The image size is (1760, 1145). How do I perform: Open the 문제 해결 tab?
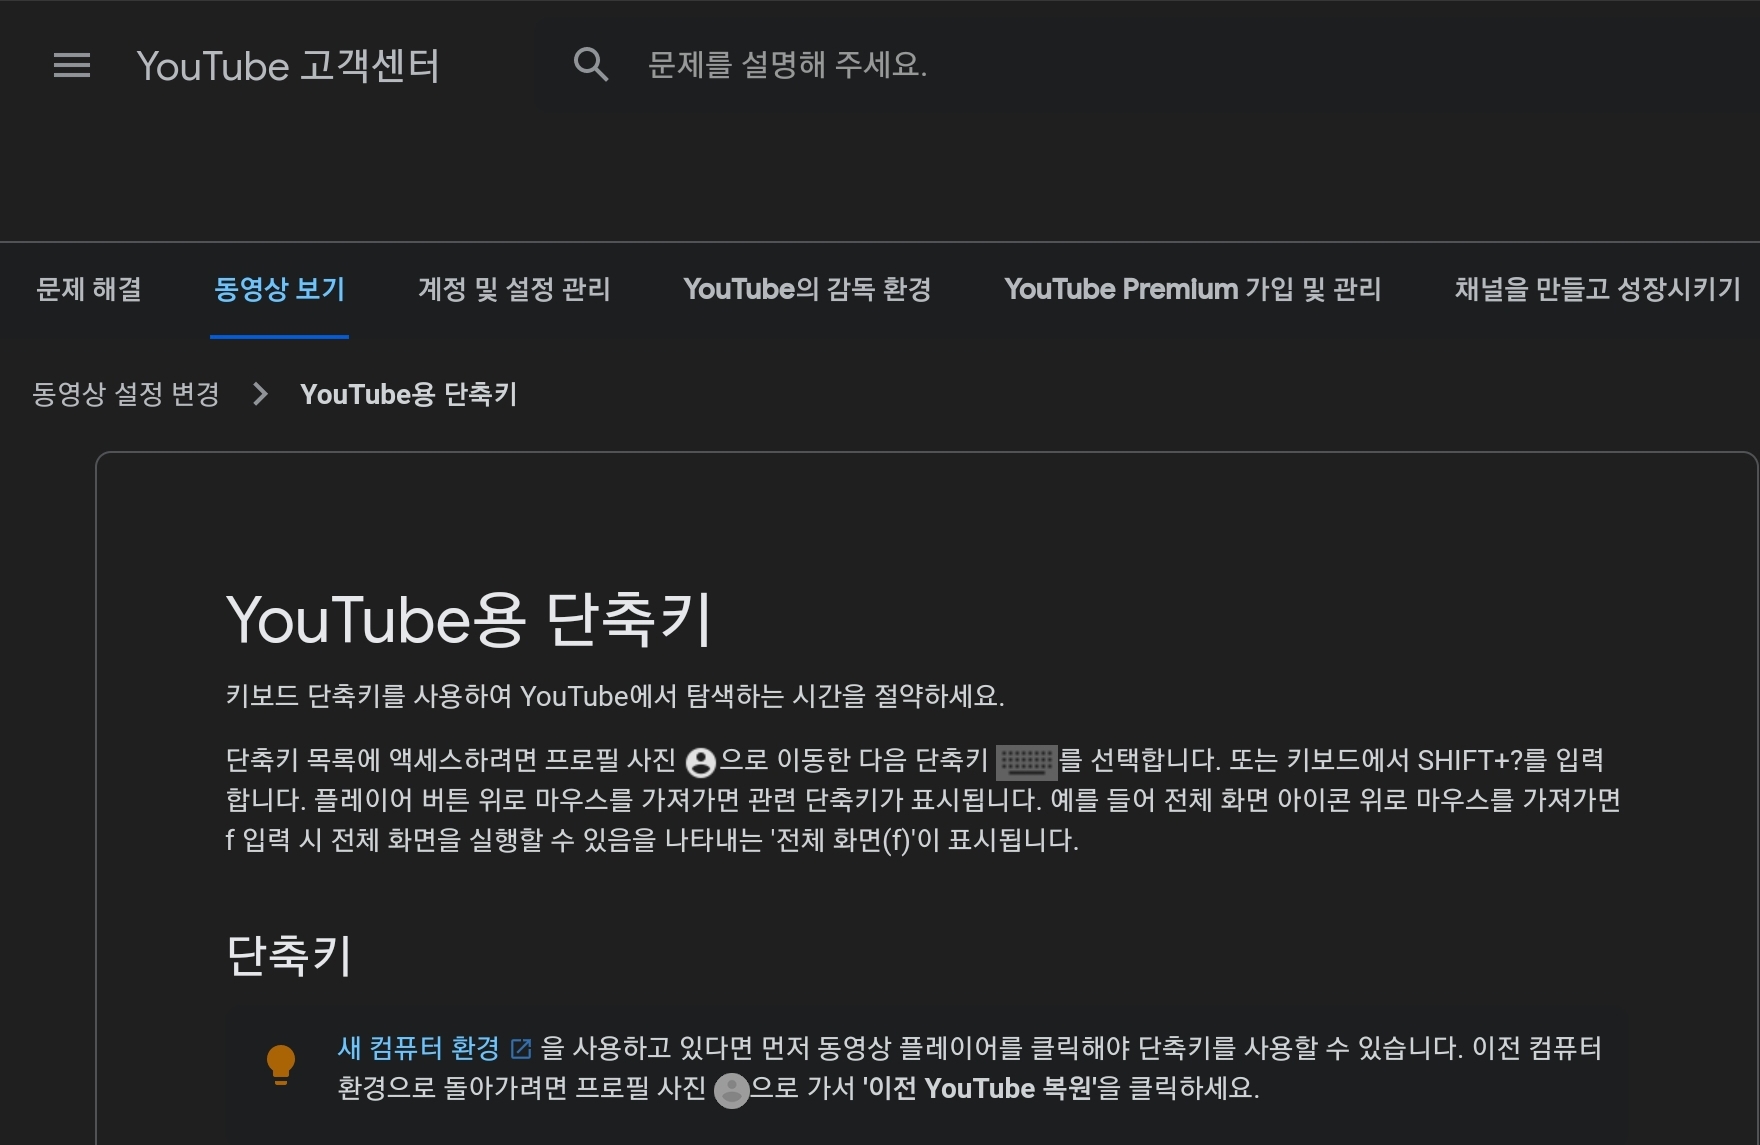(89, 289)
